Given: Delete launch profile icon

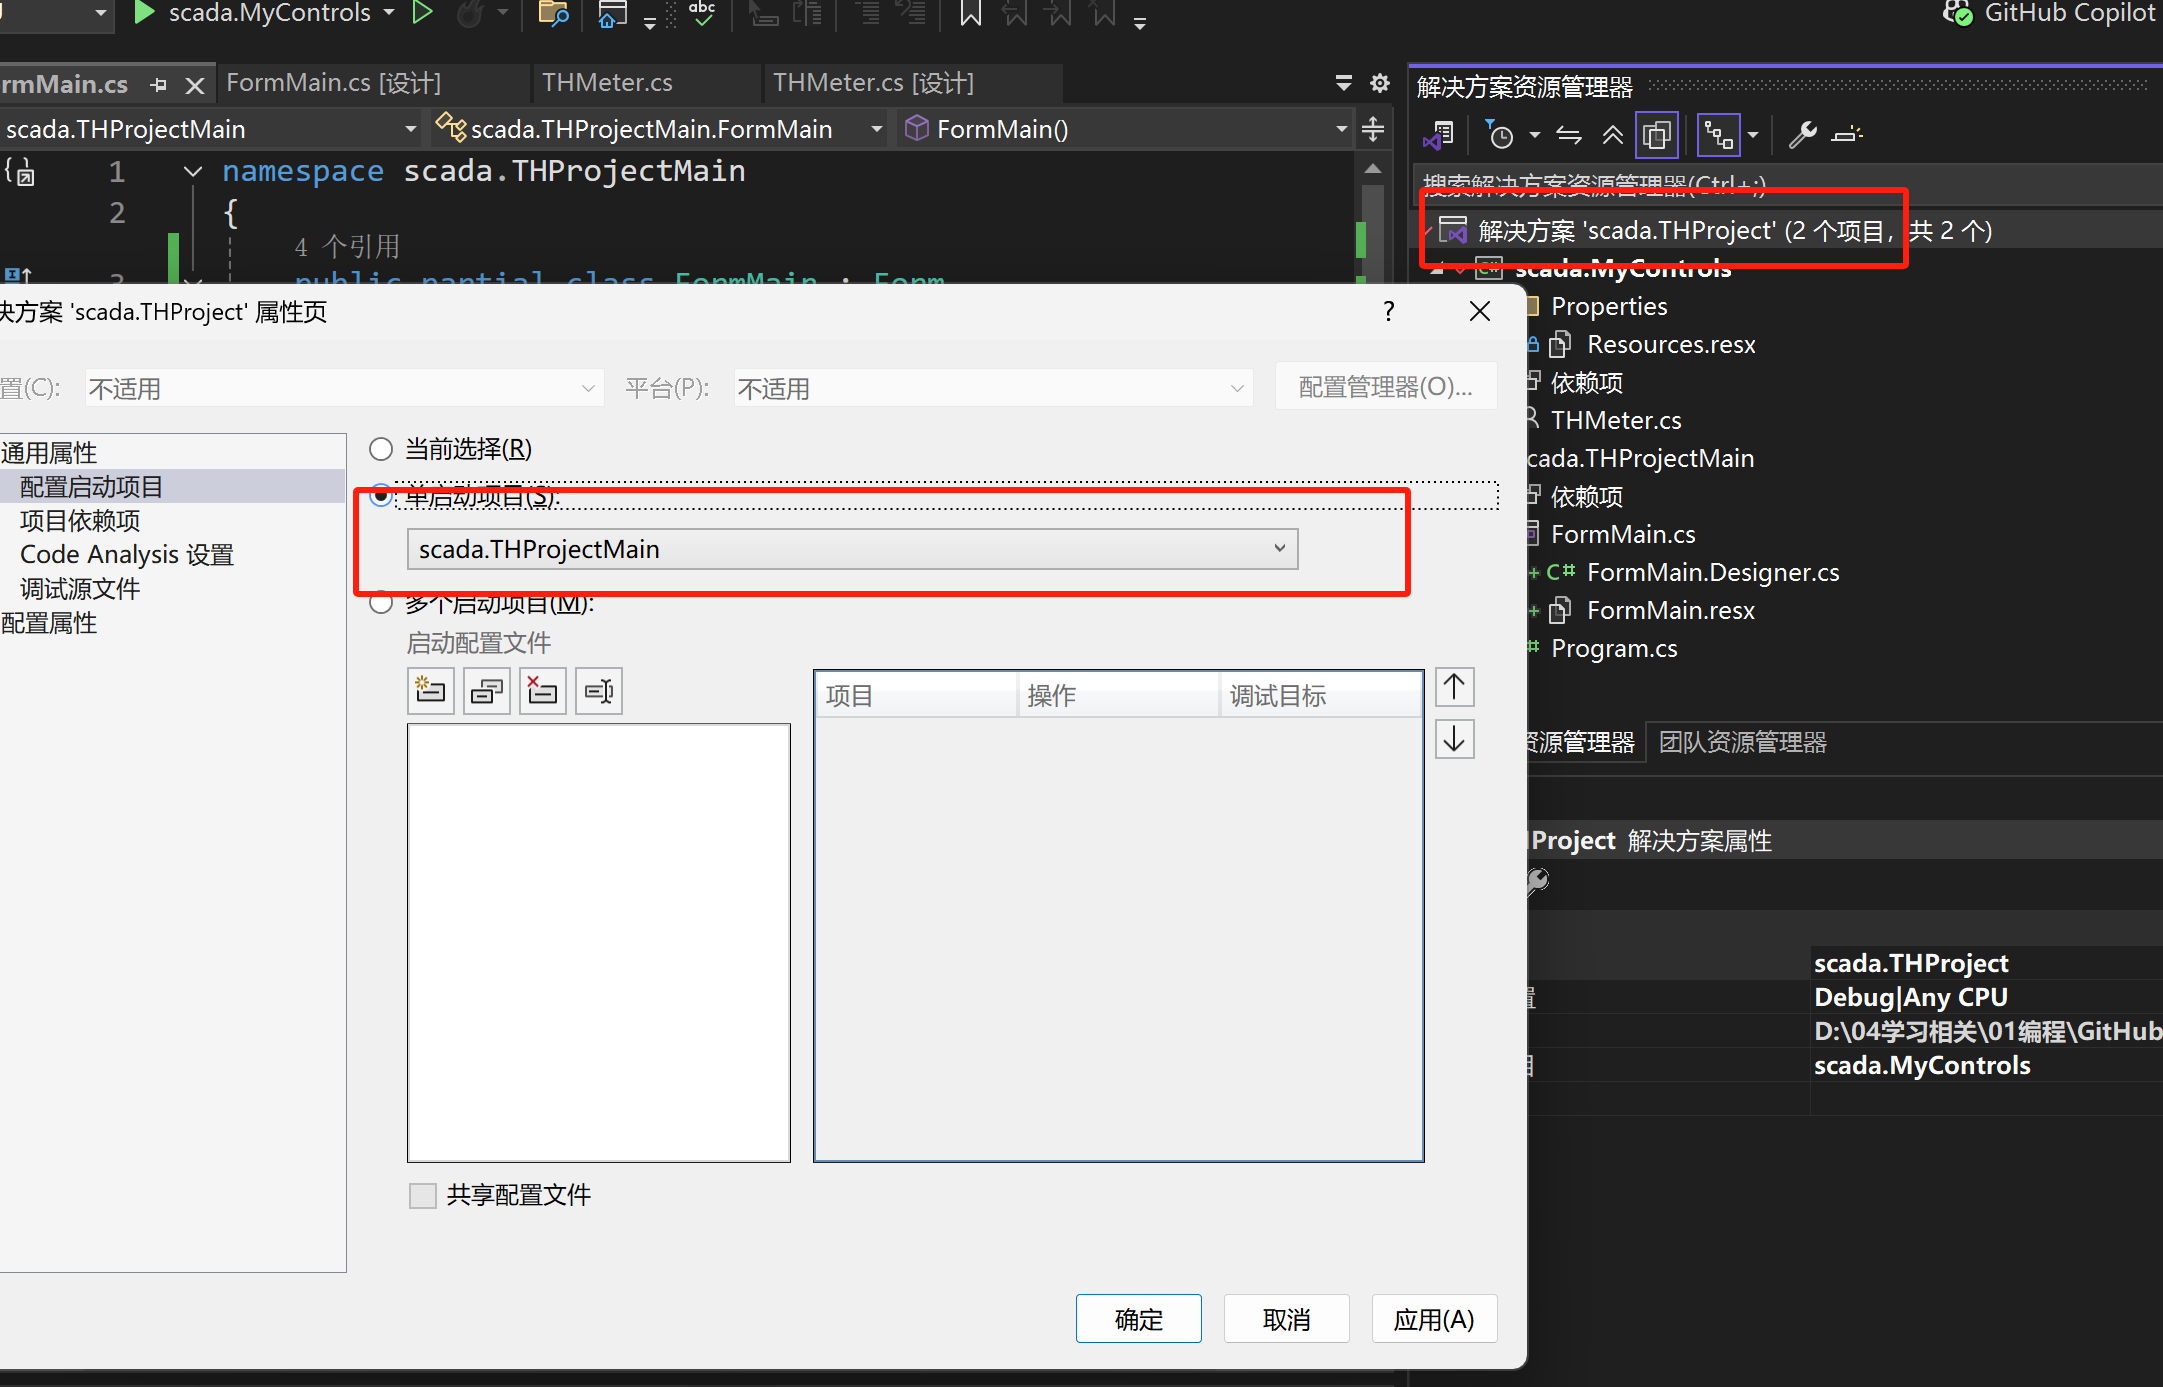Looking at the screenshot, I should [x=543, y=691].
